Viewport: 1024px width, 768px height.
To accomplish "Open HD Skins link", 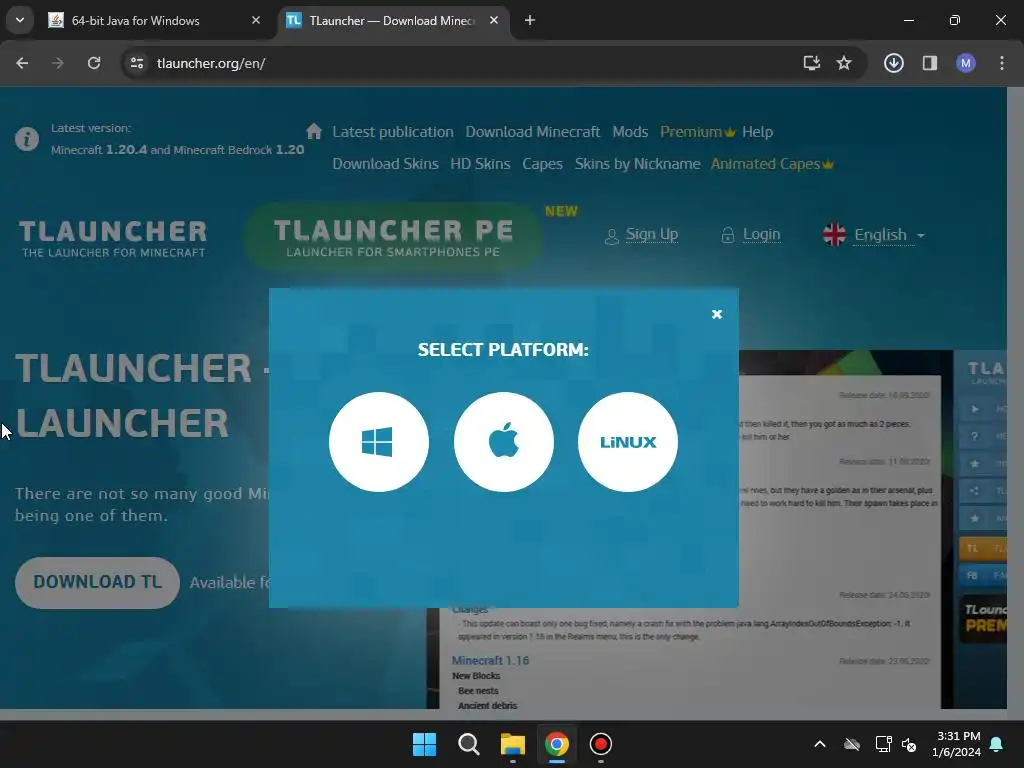I will (480, 164).
